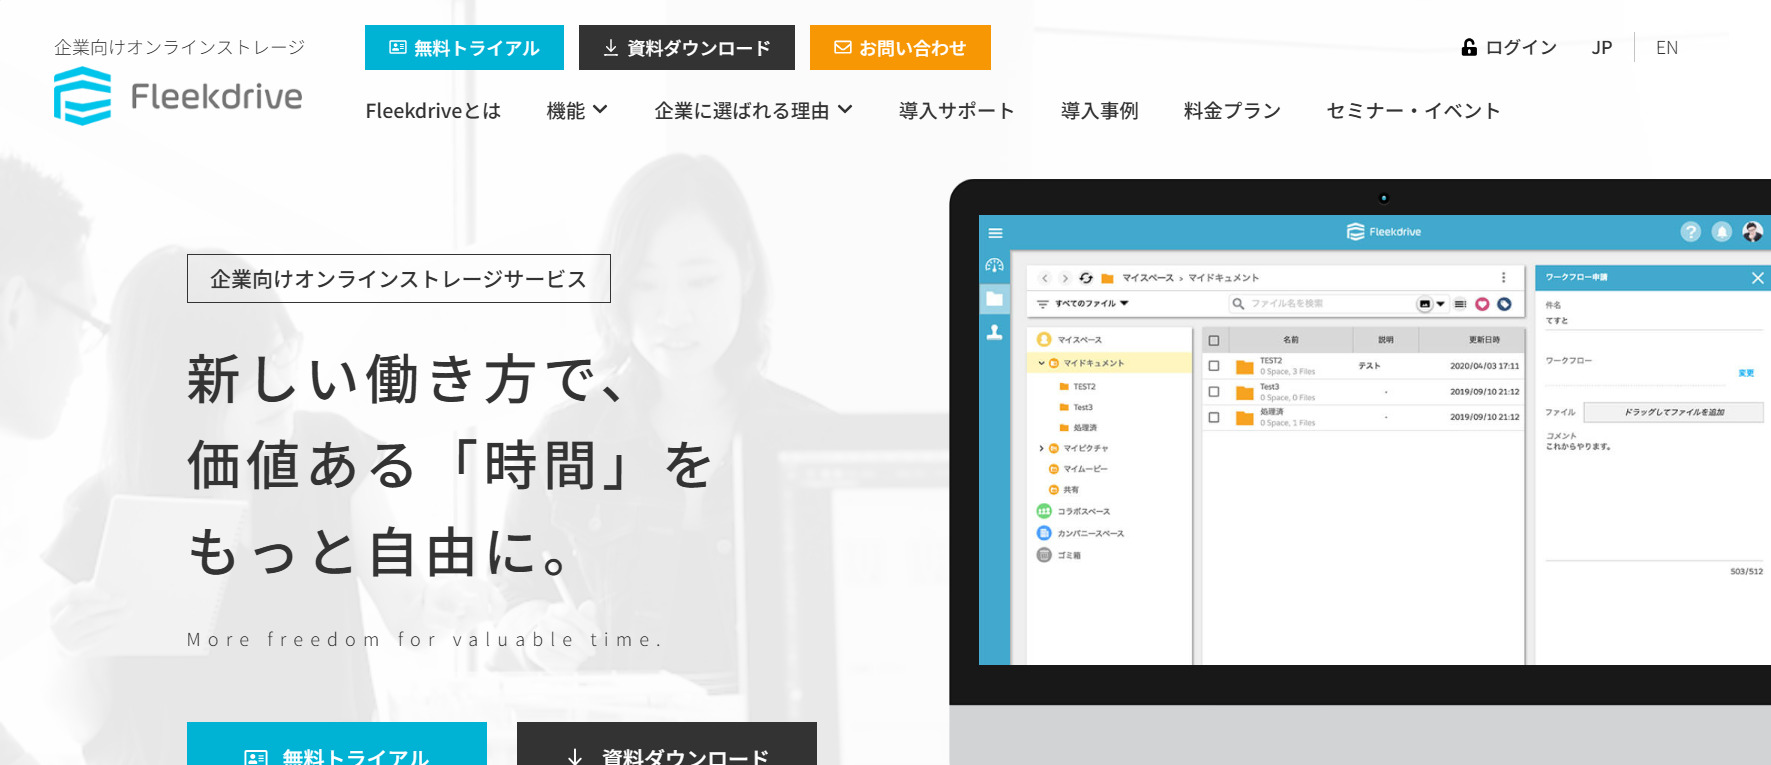Check the 処理済 row checkbox

coord(1214,417)
